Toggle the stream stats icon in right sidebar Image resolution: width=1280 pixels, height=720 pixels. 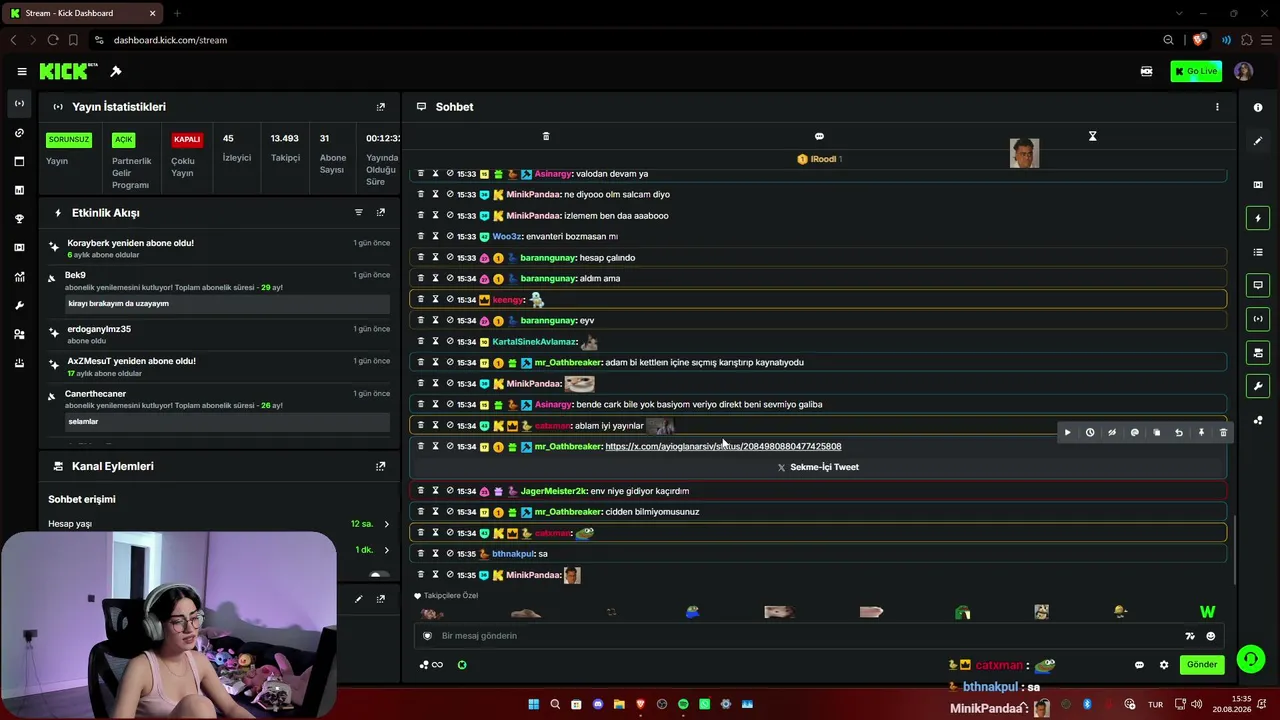tap(1258, 319)
